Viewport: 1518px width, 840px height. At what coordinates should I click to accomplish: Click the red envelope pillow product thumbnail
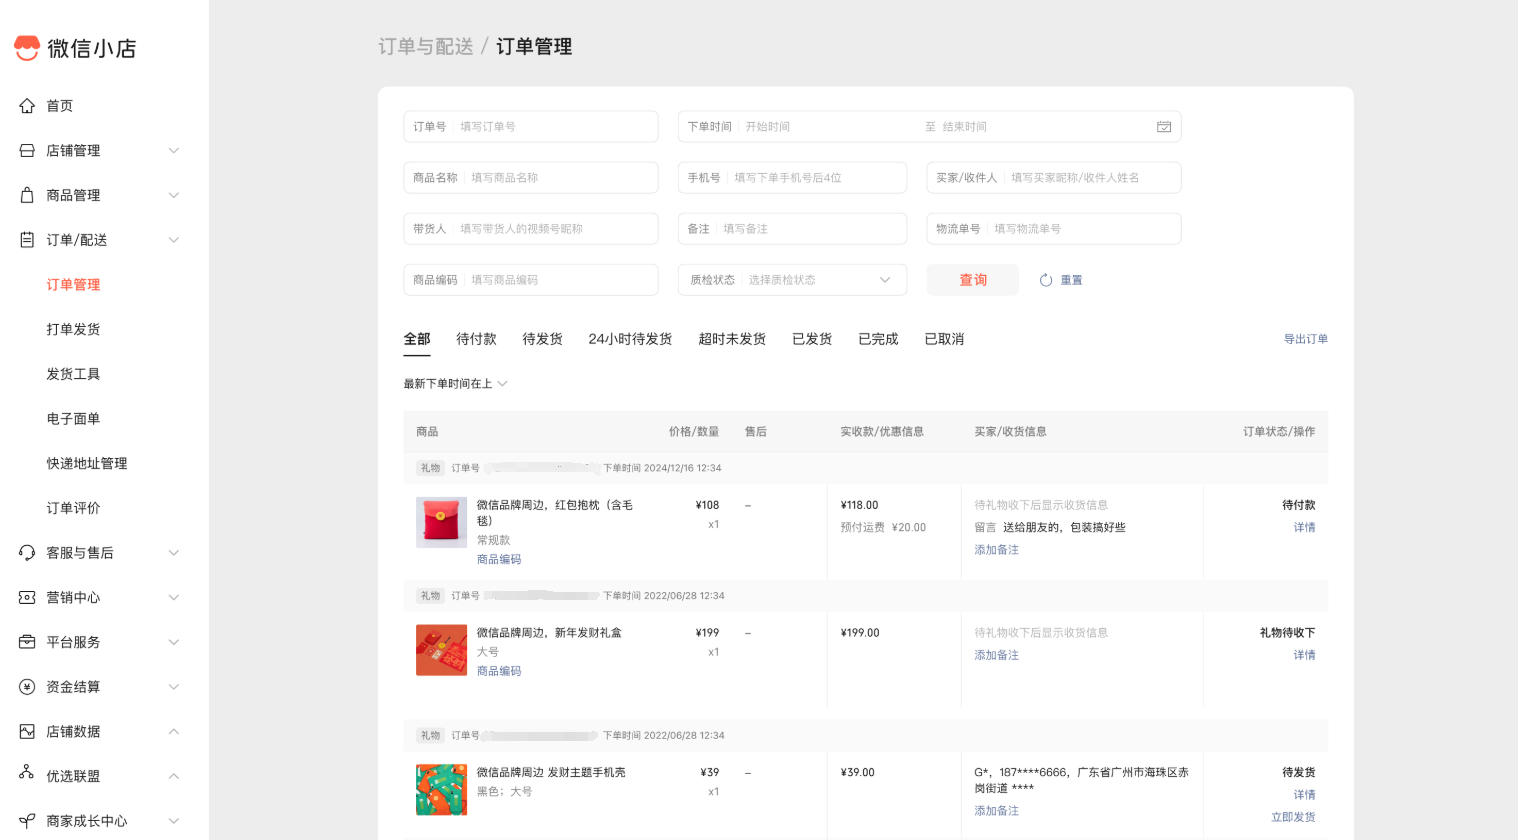point(441,522)
